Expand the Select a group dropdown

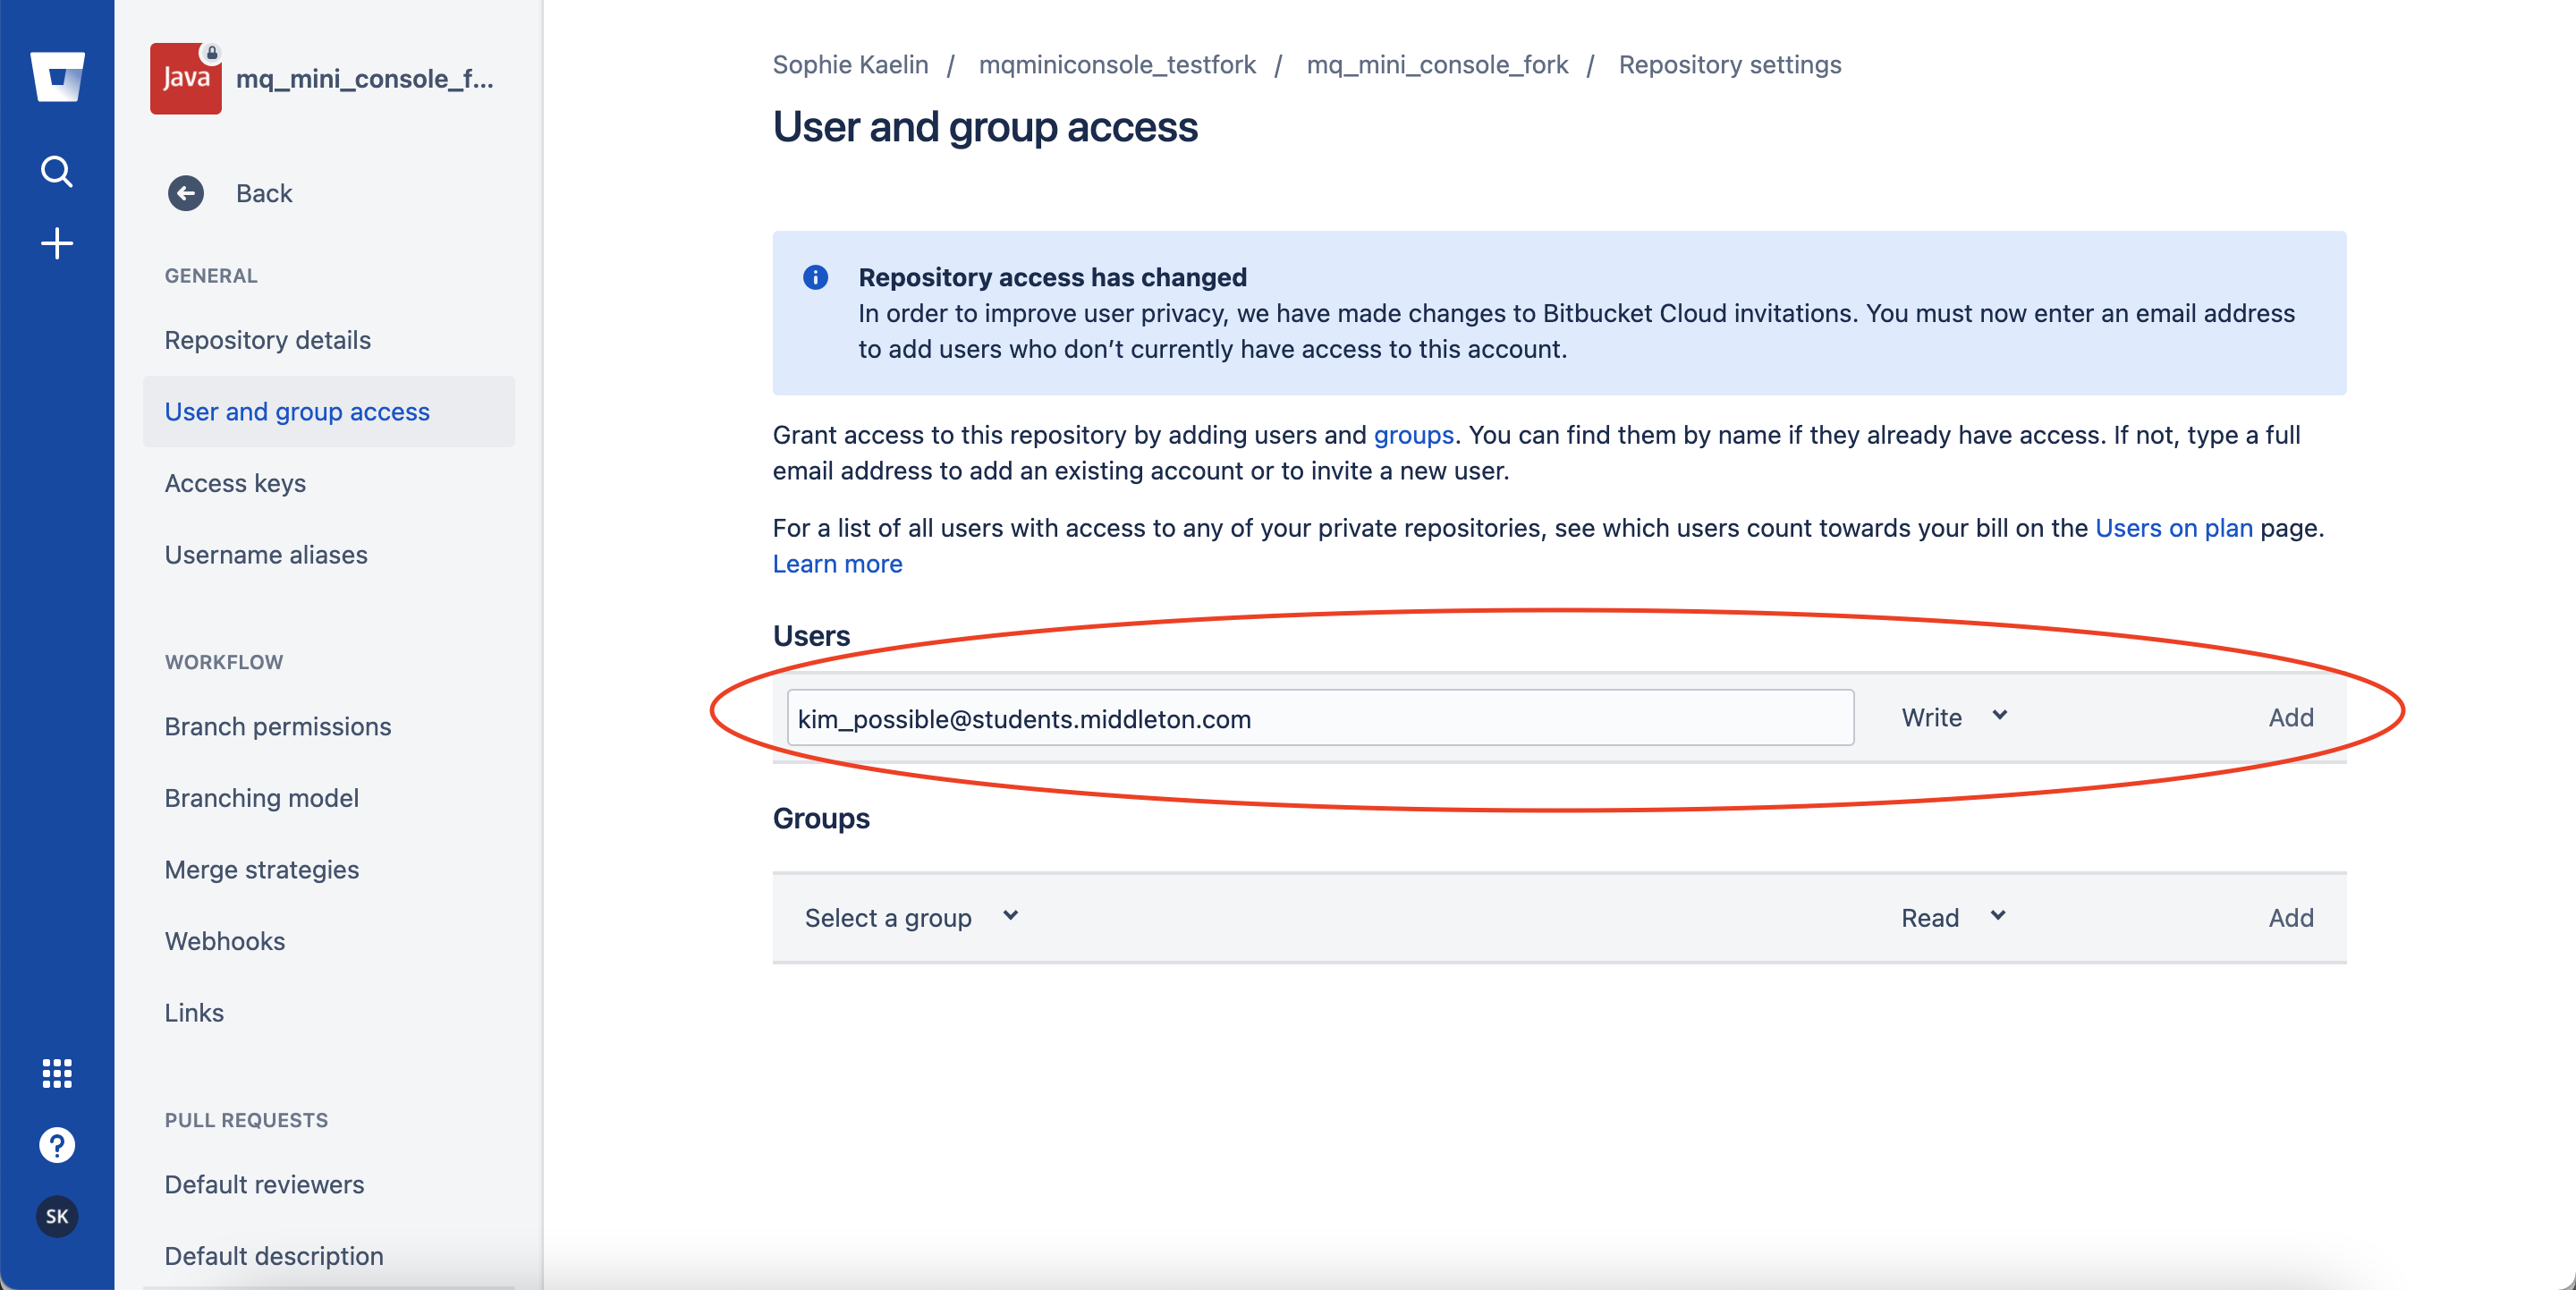[x=910, y=916]
